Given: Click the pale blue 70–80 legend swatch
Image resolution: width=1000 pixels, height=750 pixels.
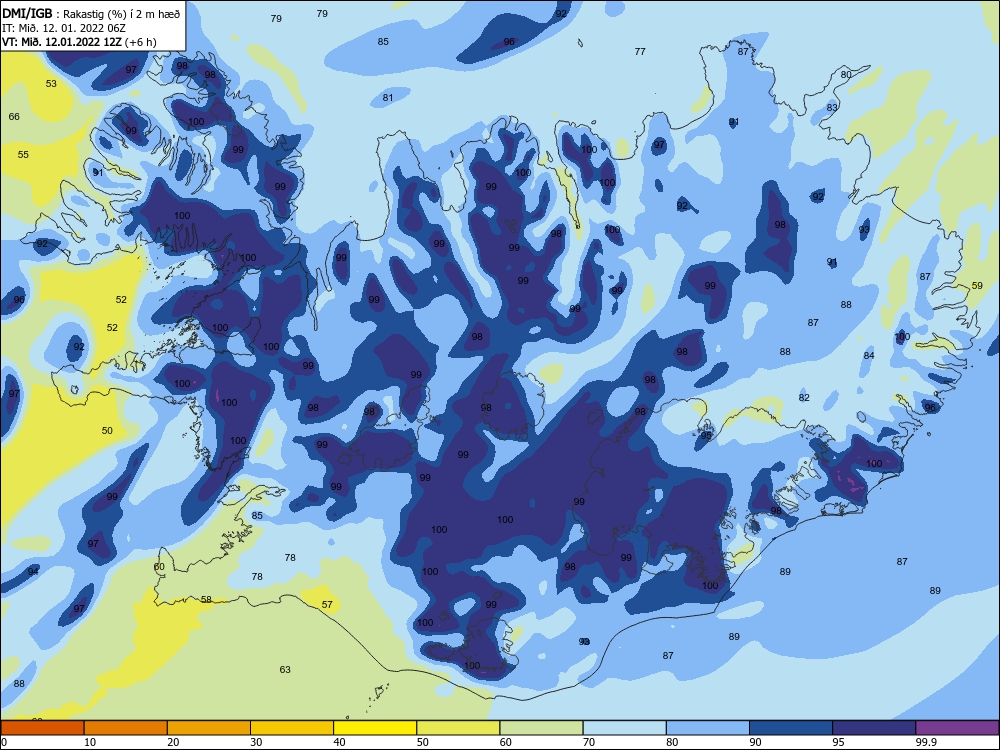Looking at the screenshot, I should point(624,728).
